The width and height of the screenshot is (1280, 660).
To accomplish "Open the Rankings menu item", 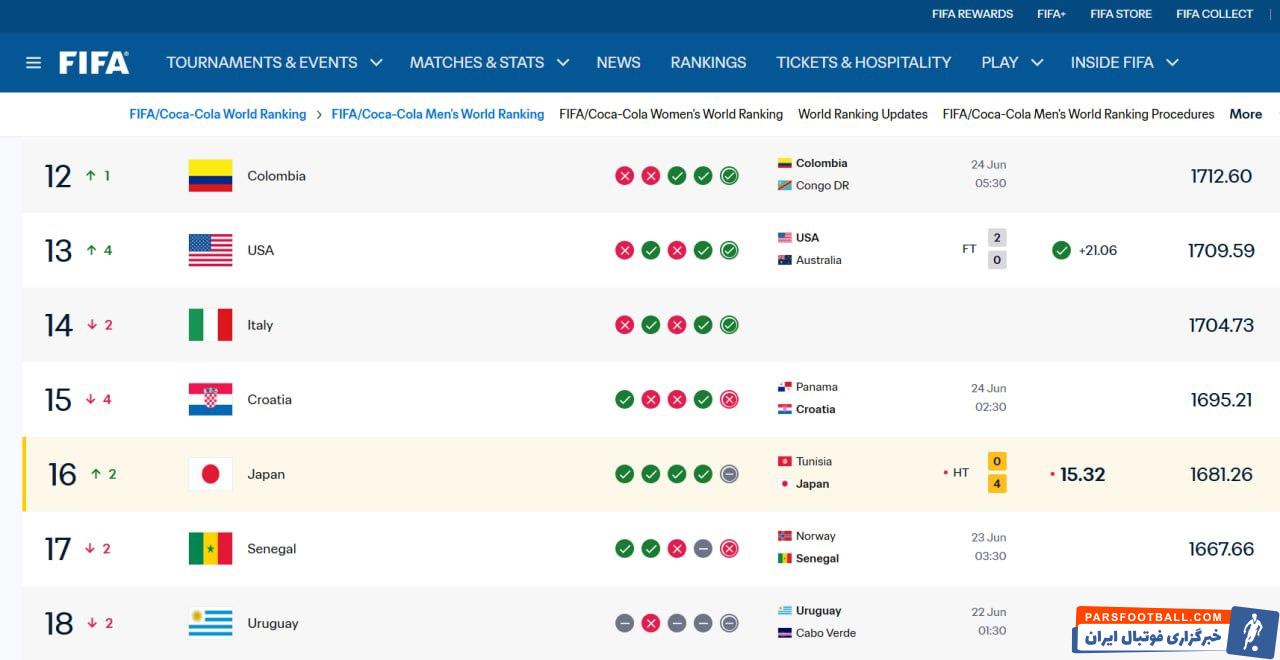I will [x=708, y=62].
